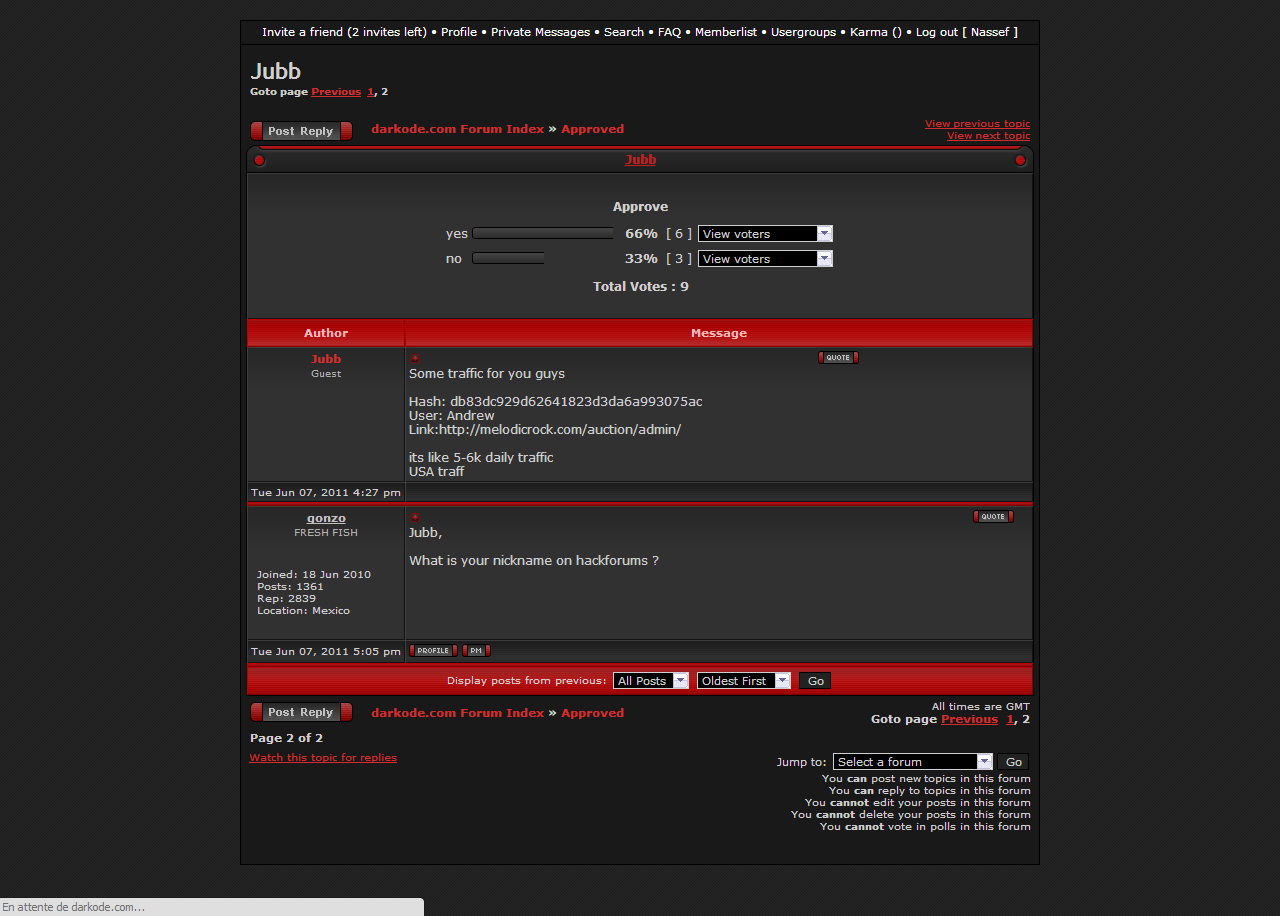Open All Posts display dropdown
The image size is (1280, 916).
coord(651,681)
